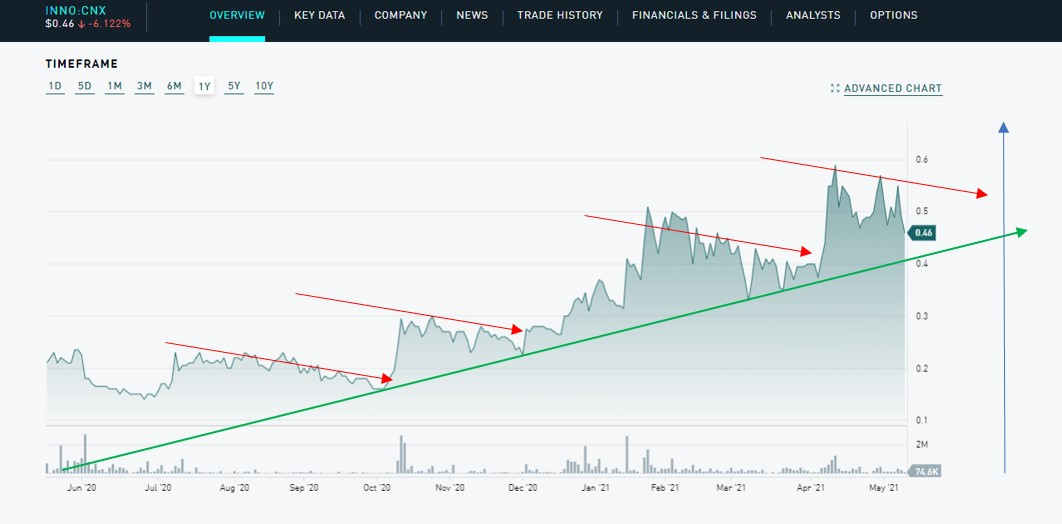Switch chart to 3M timeframe

[x=145, y=86]
